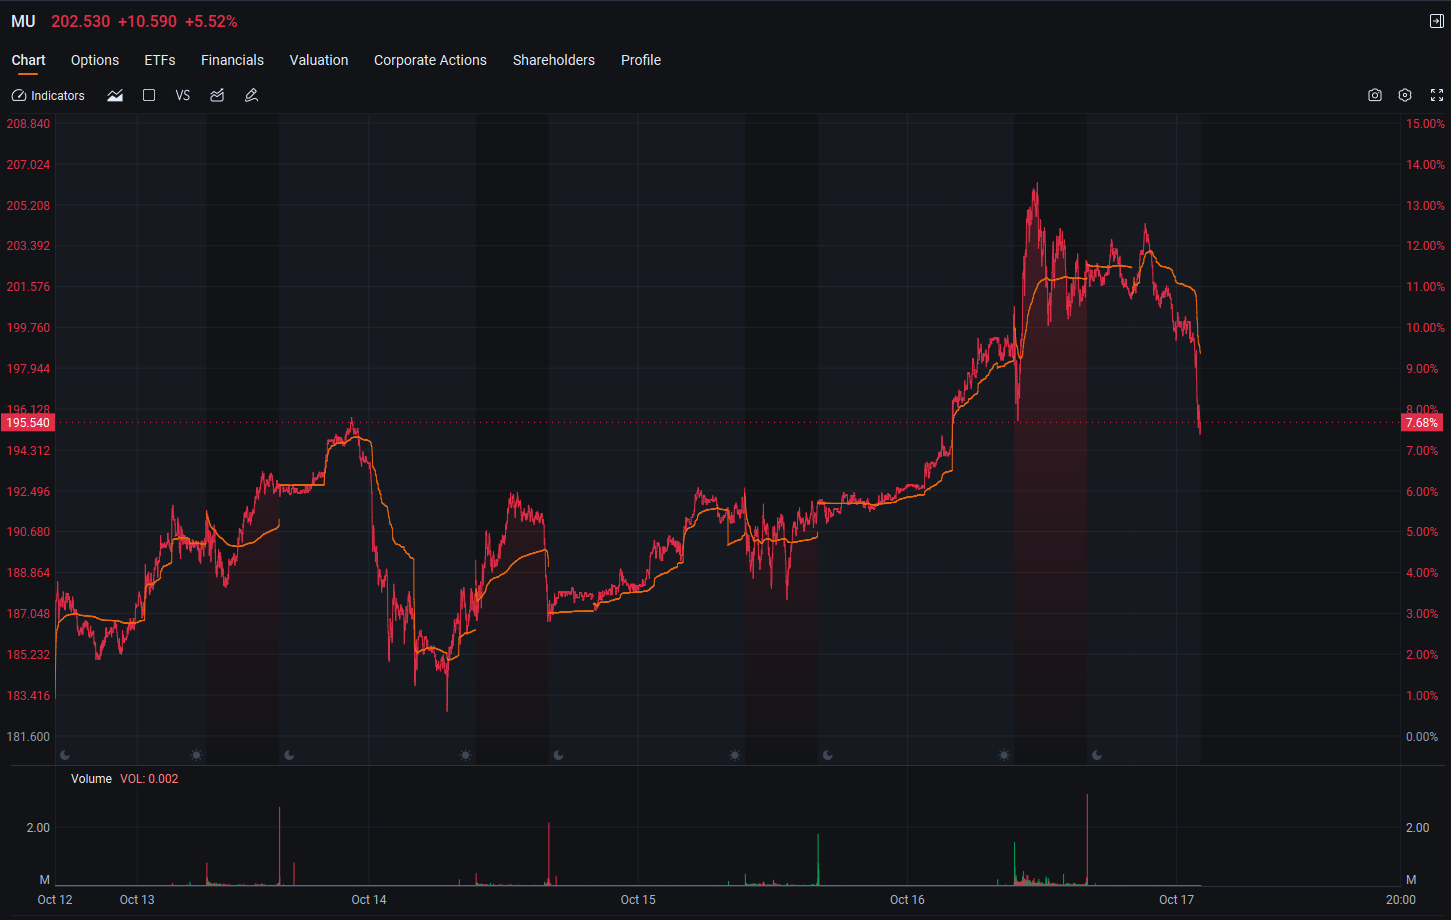Viewport: 1451px width, 920px height.
Task: Open the ETFs tab
Action: click(x=160, y=60)
